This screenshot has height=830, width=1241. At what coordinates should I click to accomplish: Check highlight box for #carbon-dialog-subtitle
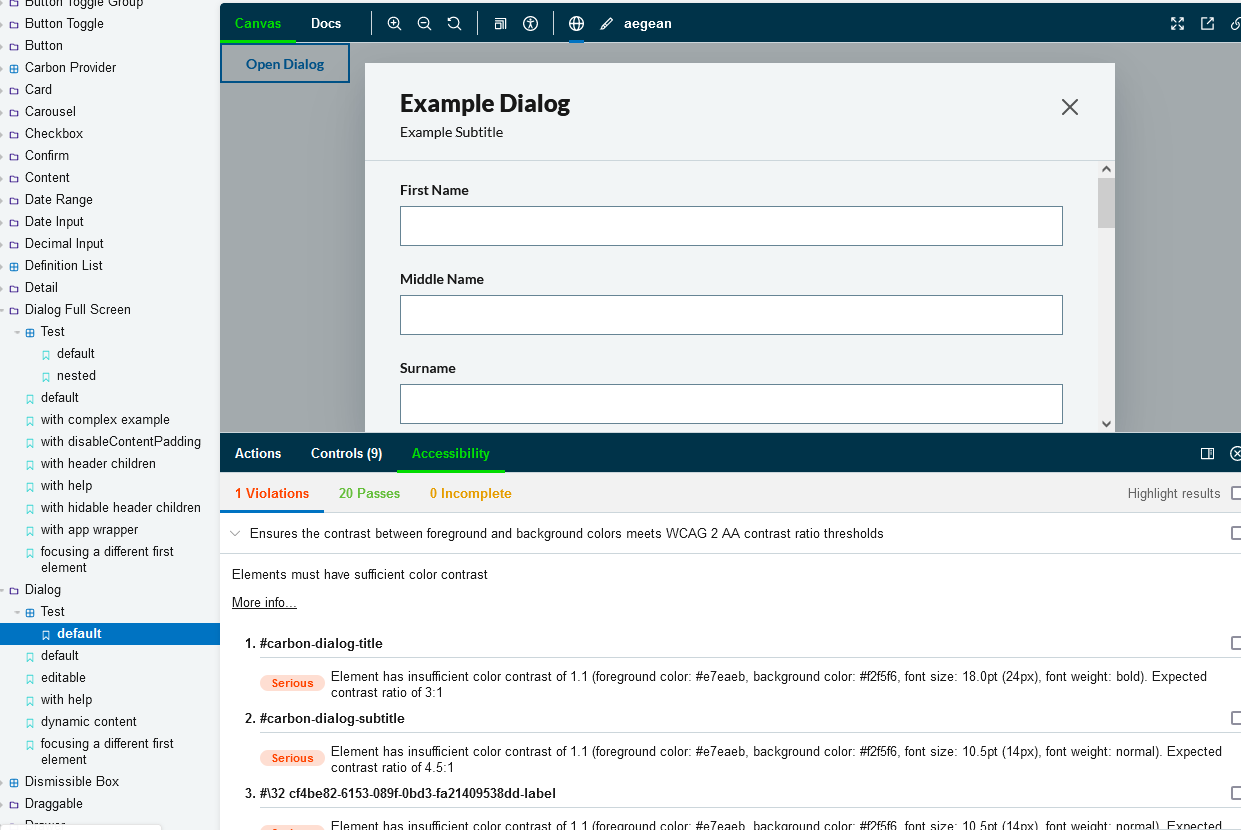point(1236,718)
